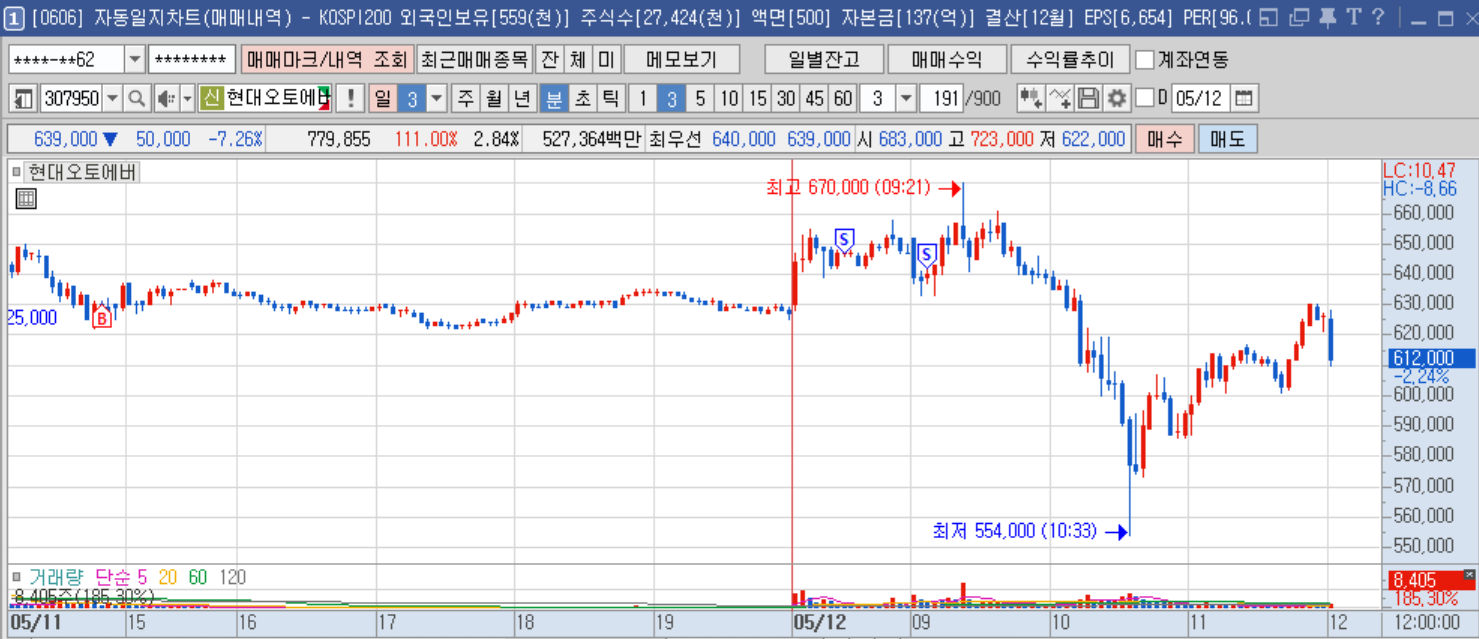Screen dimensions: 1479x639
Task: Click the 미 button
Action: point(607,59)
